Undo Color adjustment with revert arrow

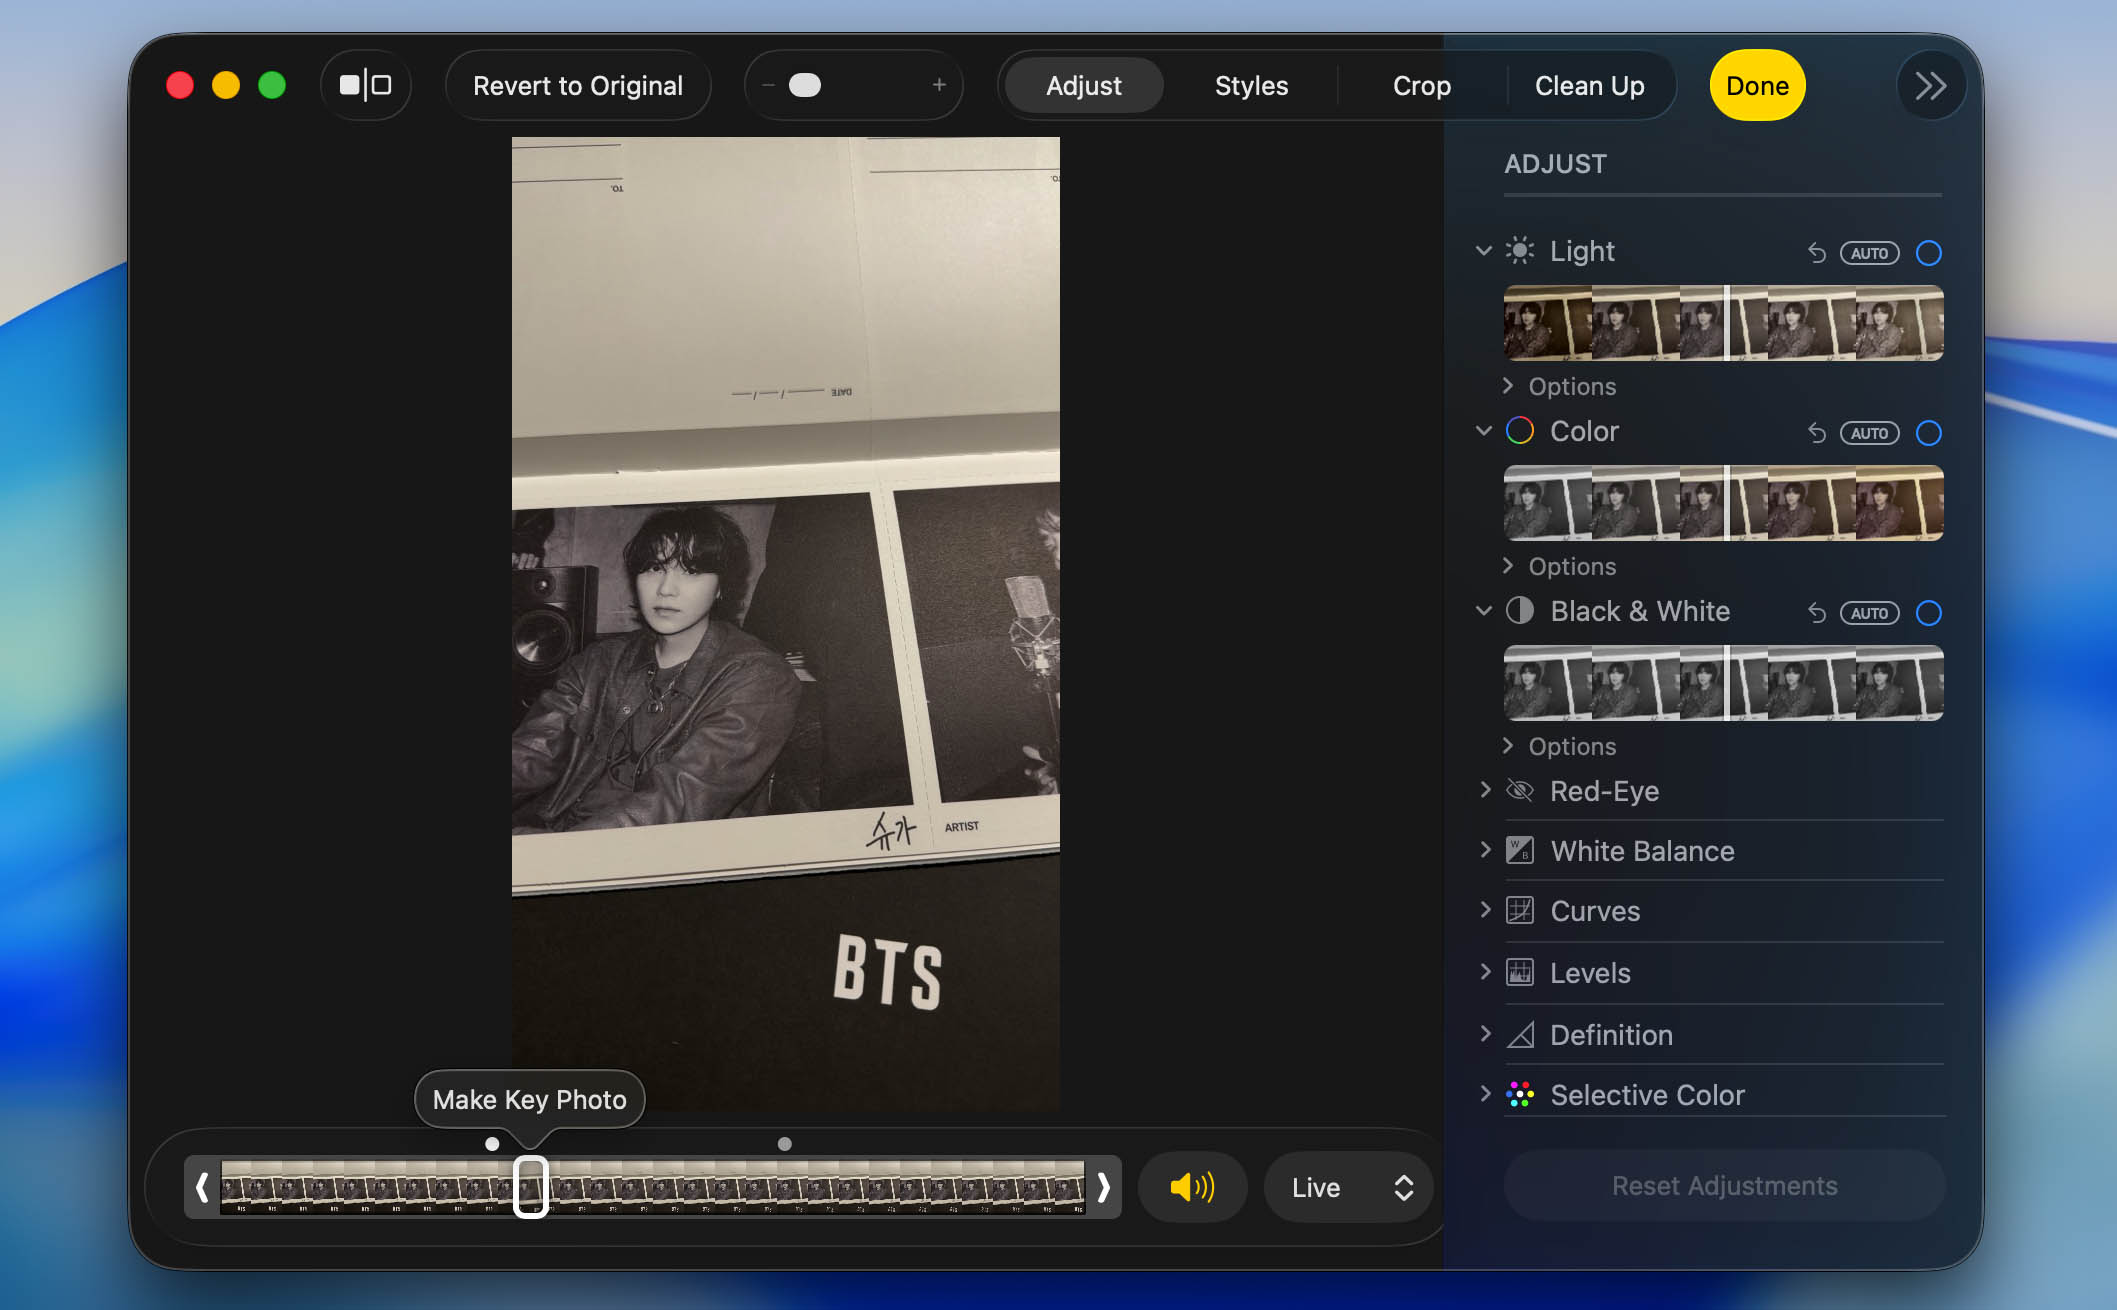pos(1817,433)
